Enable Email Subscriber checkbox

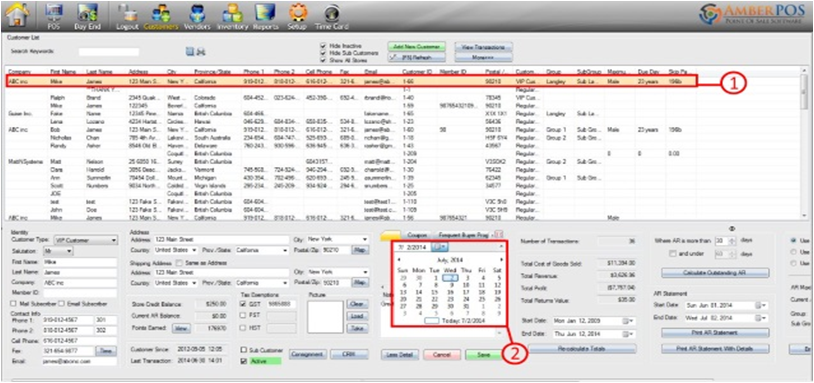point(61,304)
